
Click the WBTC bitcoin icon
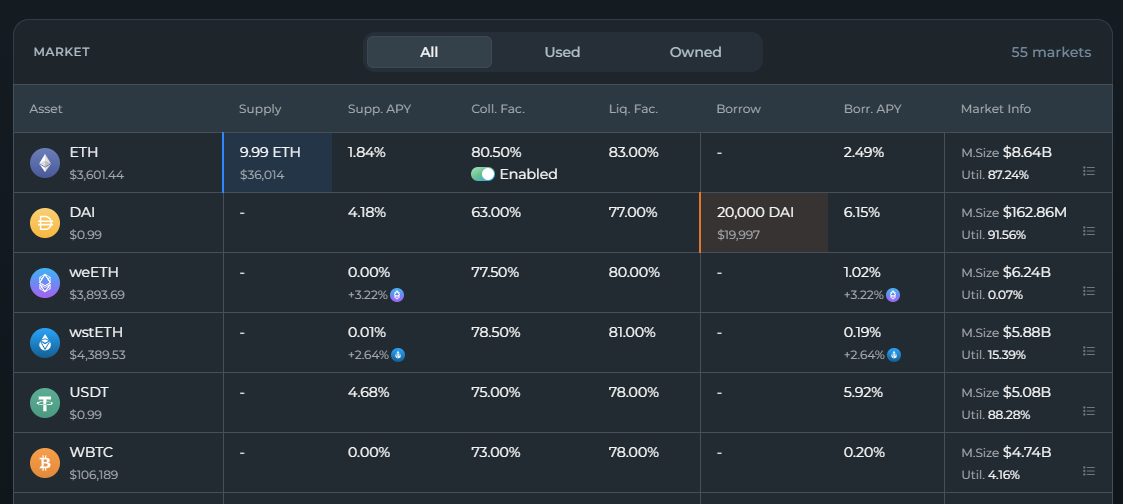tap(45, 463)
